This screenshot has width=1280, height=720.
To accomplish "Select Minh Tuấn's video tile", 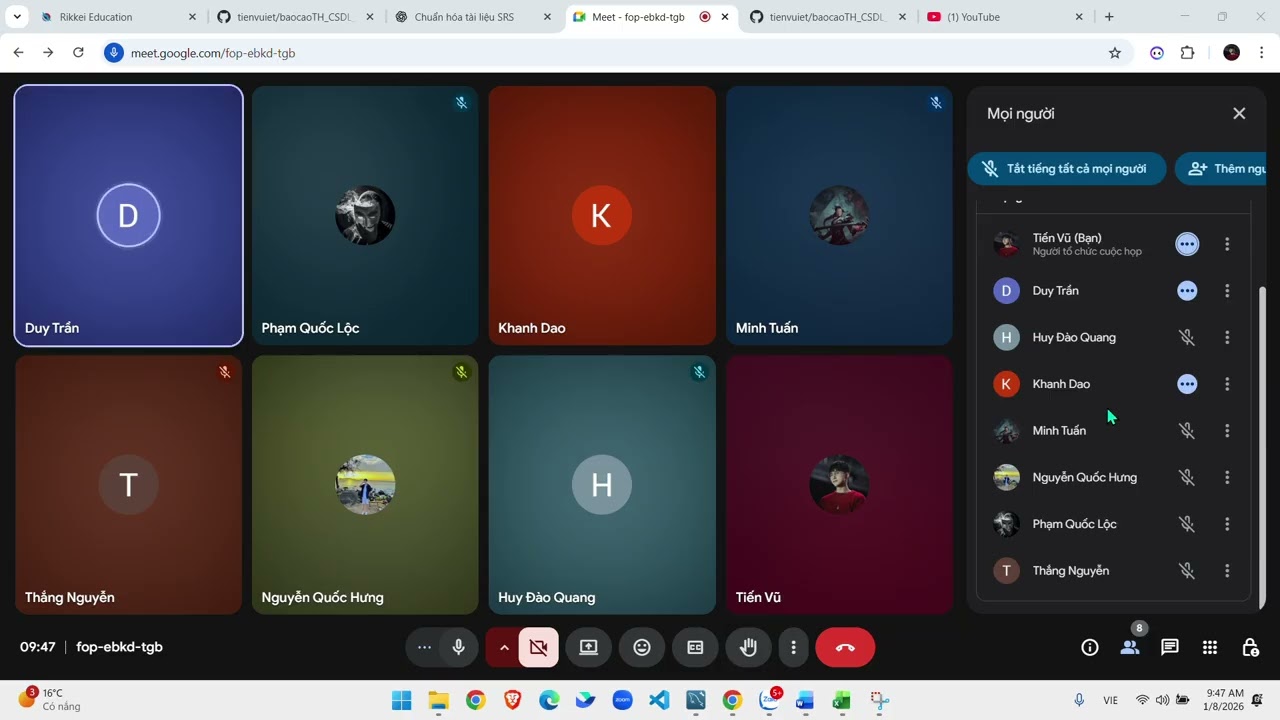I will pyautogui.click(x=839, y=216).
